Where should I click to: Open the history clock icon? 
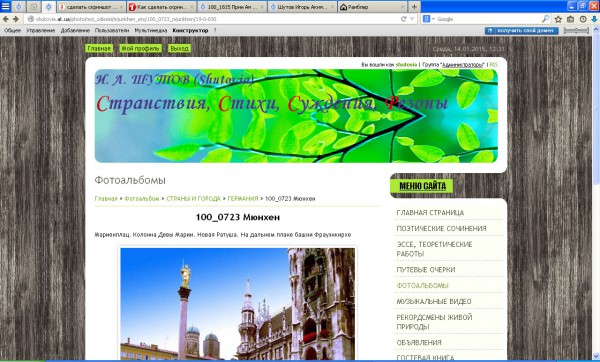click(x=583, y=19)
